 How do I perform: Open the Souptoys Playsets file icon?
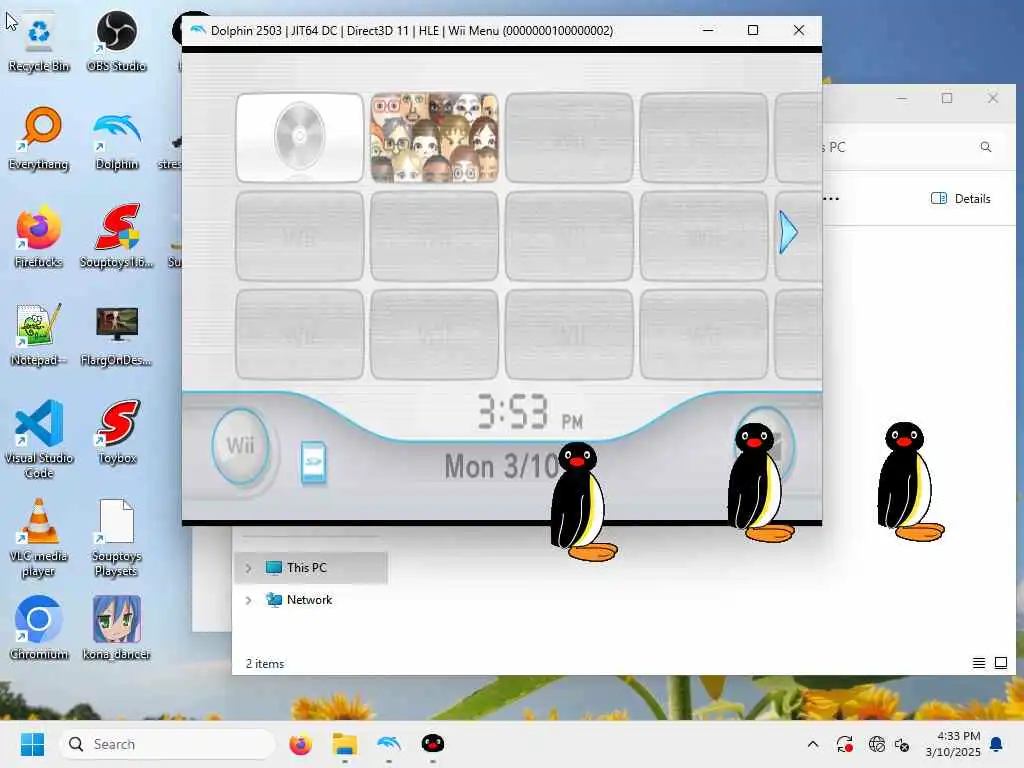116,537
